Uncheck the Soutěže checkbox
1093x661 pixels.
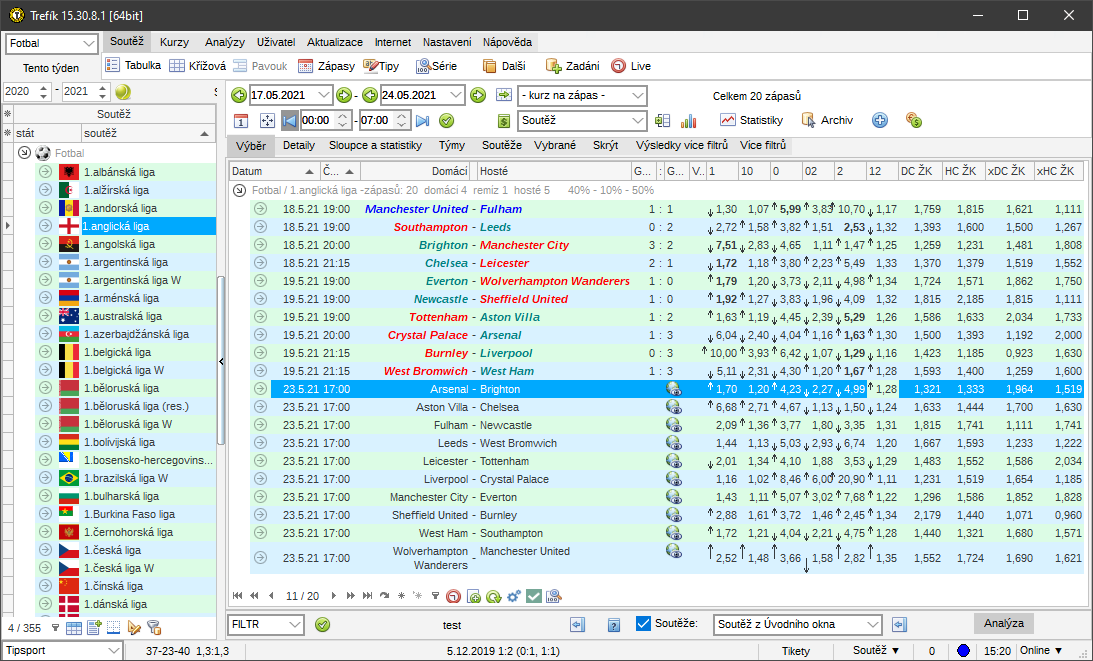[x=643, y=624]
